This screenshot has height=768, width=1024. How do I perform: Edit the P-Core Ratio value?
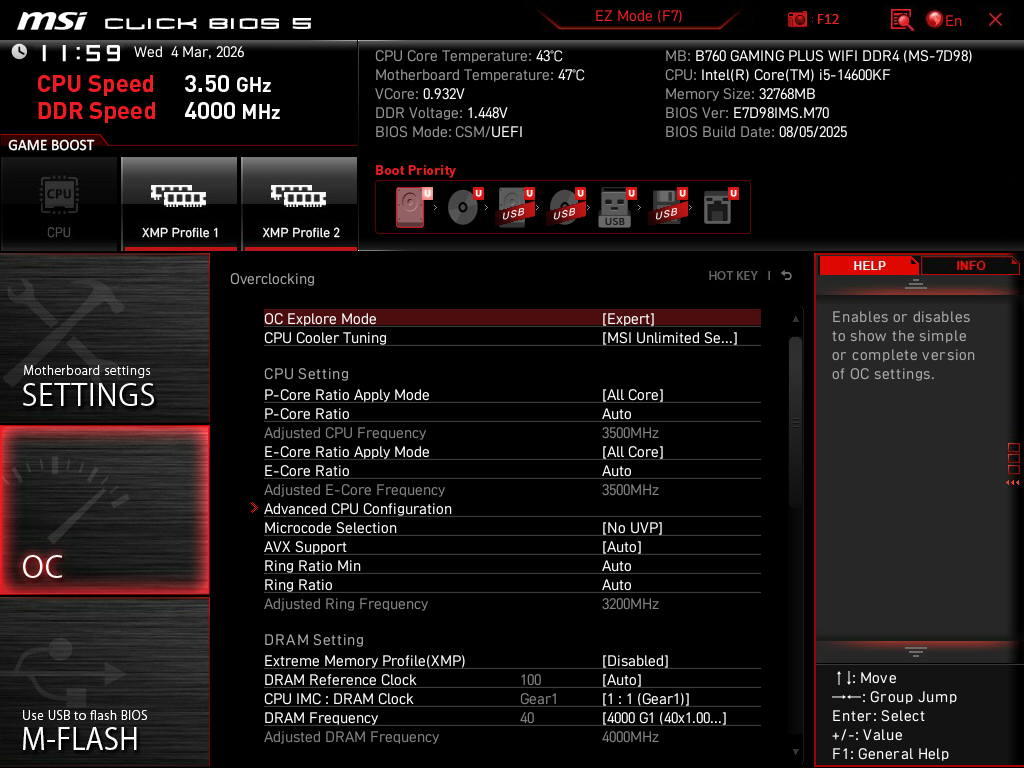[512, 413]
